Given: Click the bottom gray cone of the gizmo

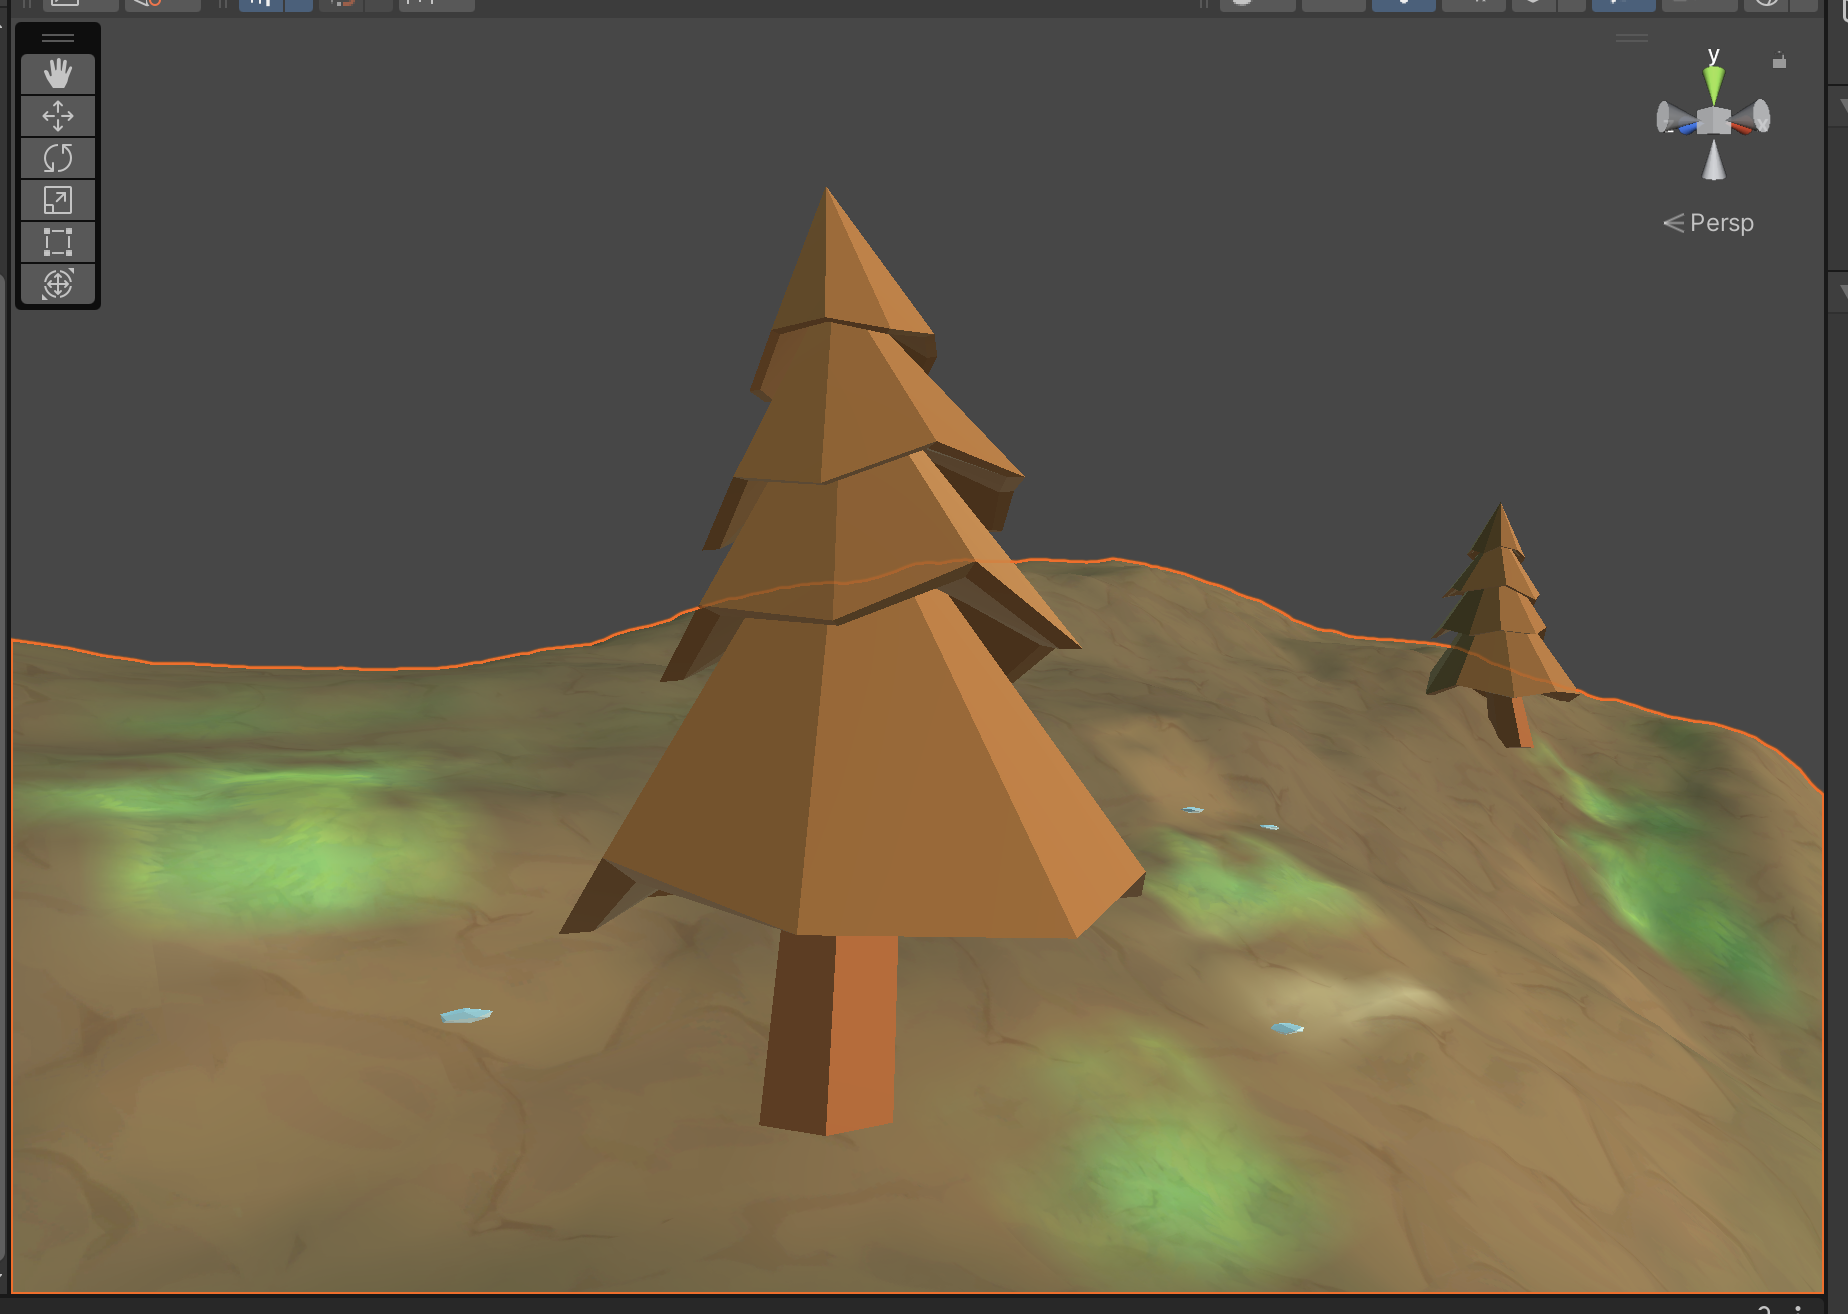Looking at the screenshot, I should click(x=1714, y=162).
